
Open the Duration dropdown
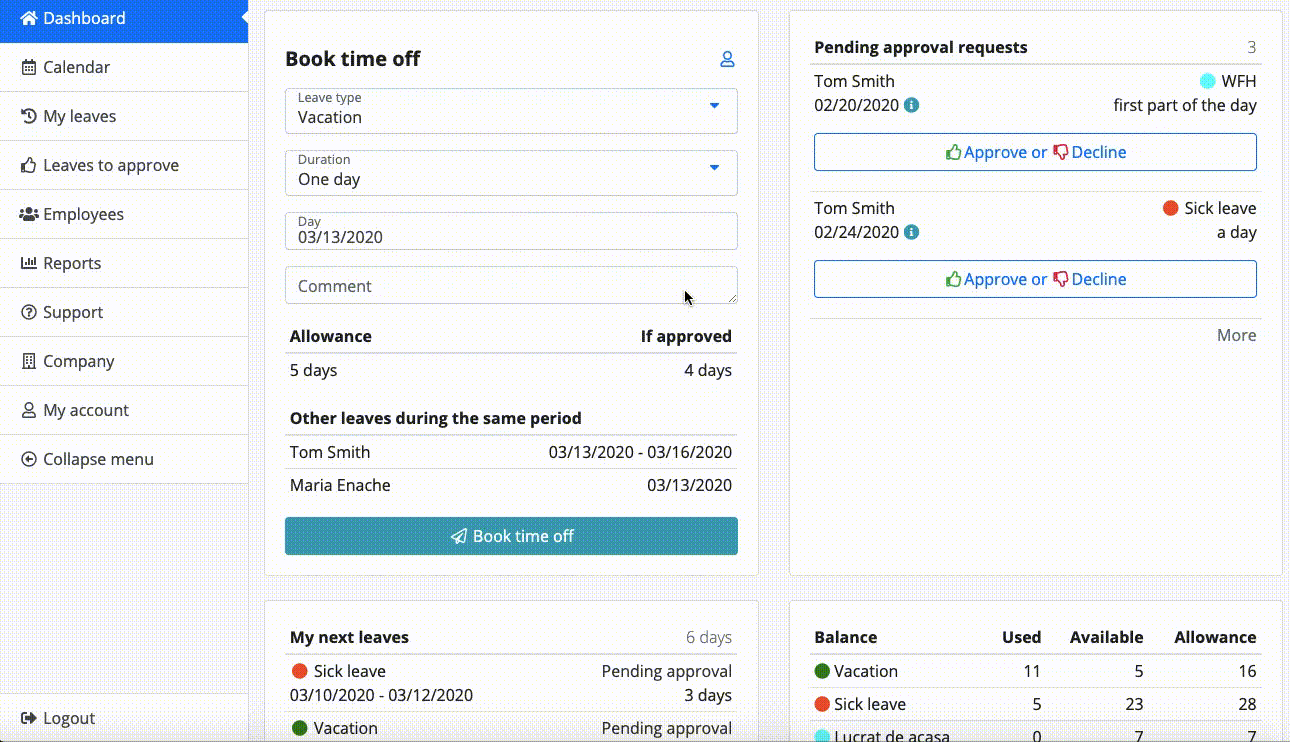[511, 173]
